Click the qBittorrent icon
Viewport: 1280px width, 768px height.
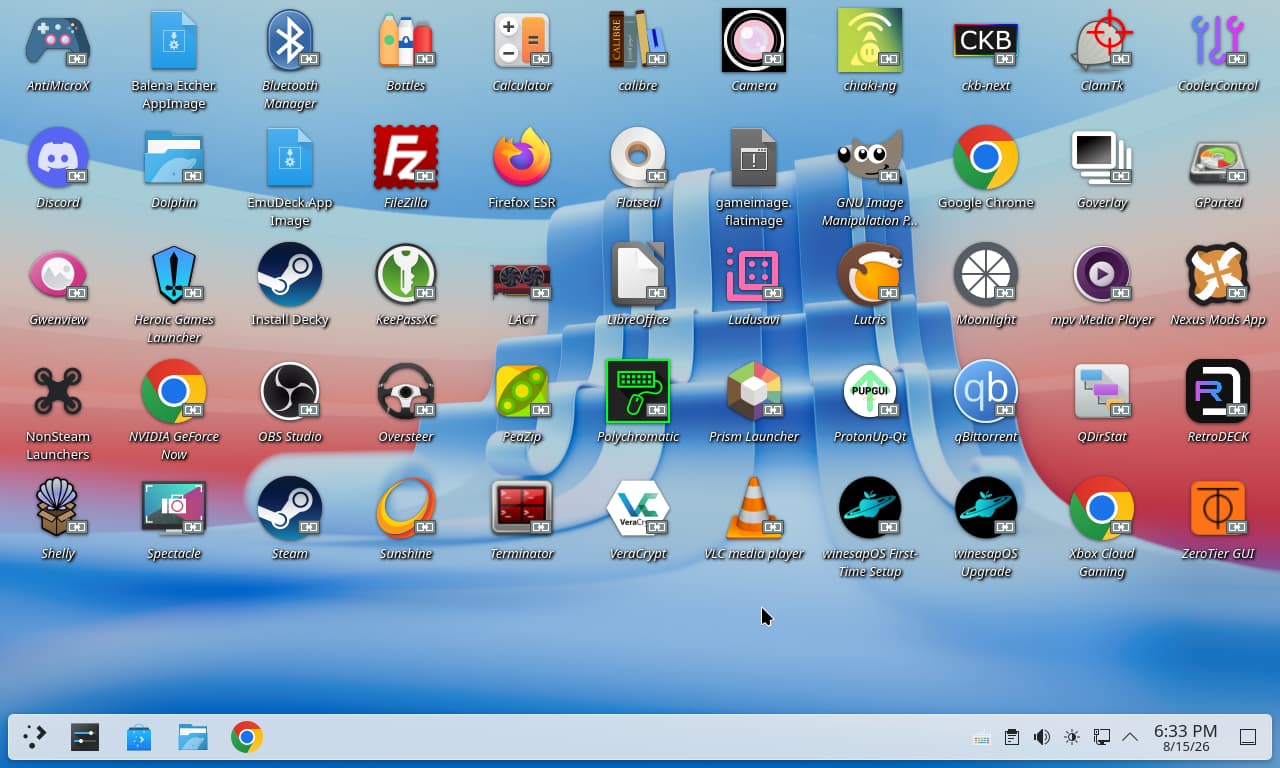click(986, 392)
